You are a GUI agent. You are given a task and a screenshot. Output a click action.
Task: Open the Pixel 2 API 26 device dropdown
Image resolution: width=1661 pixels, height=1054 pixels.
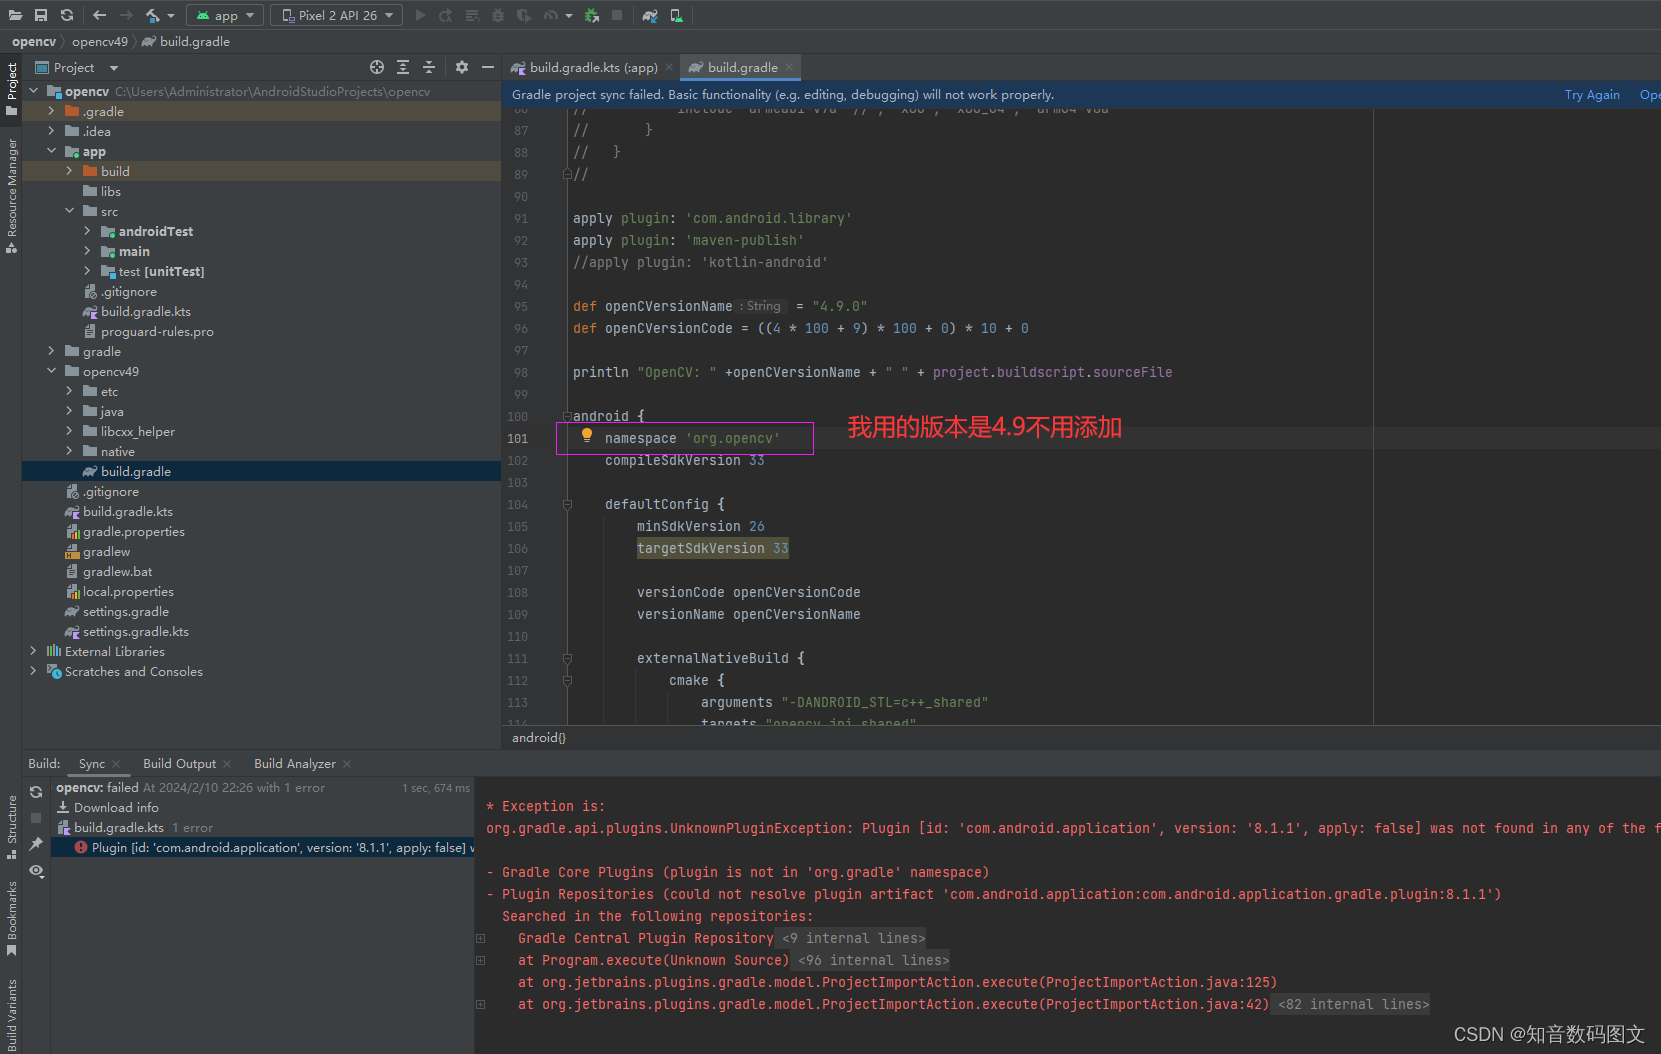335,14
